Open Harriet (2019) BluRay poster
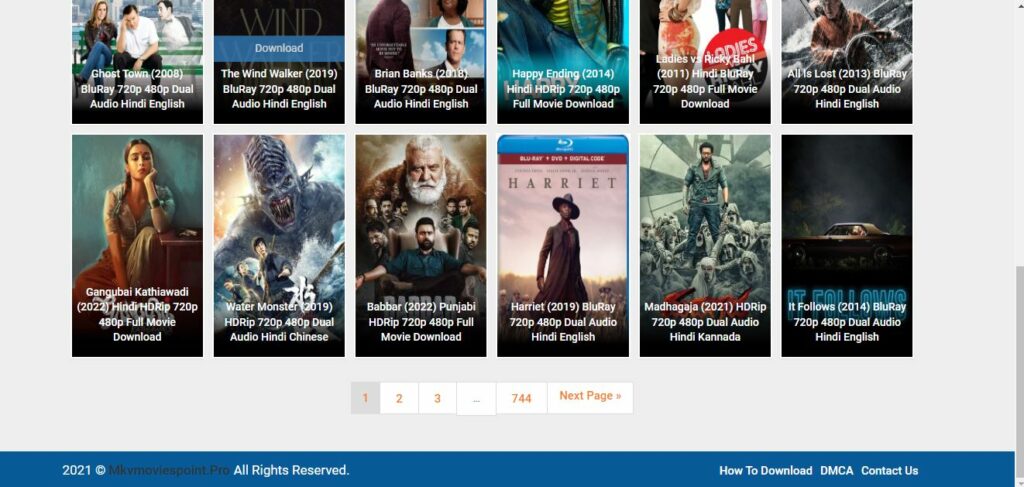1024x487 pixels. point(563,245)
